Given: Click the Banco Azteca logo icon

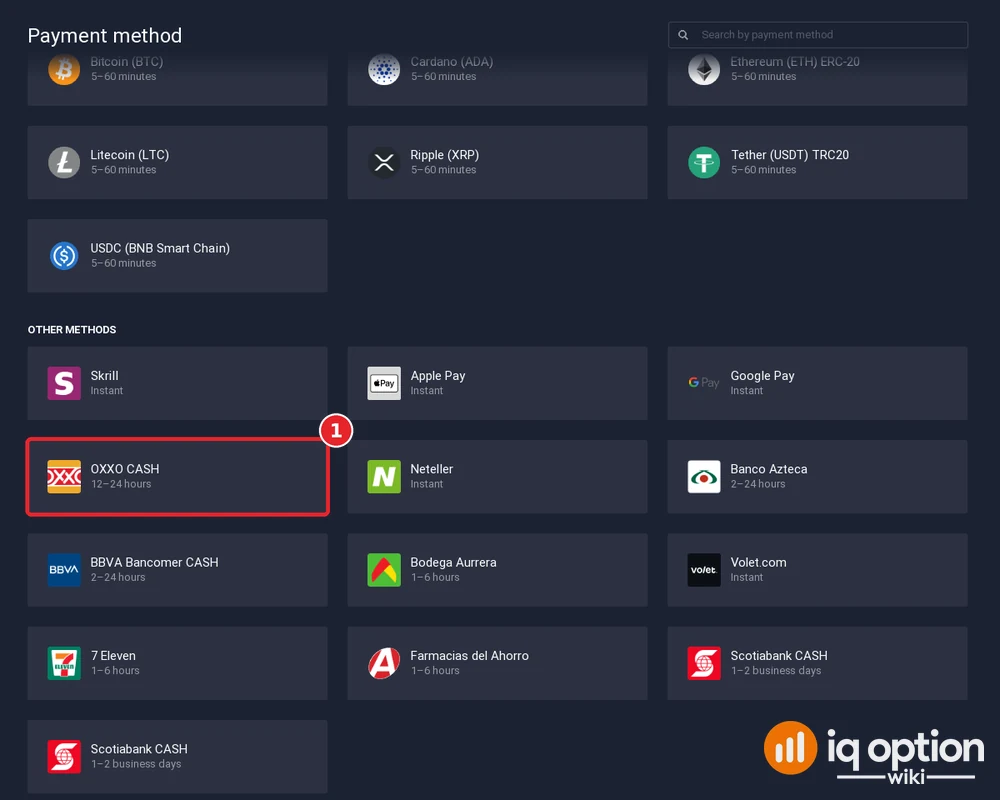Looking at the screenshot, I should [704, 477].
